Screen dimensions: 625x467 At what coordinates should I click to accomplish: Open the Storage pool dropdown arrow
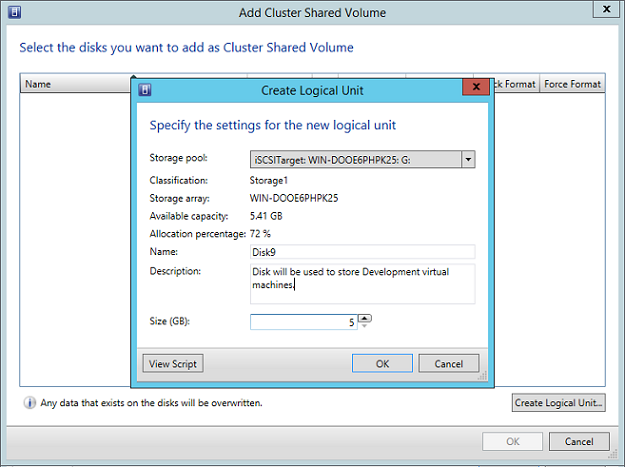click(468, 160)
